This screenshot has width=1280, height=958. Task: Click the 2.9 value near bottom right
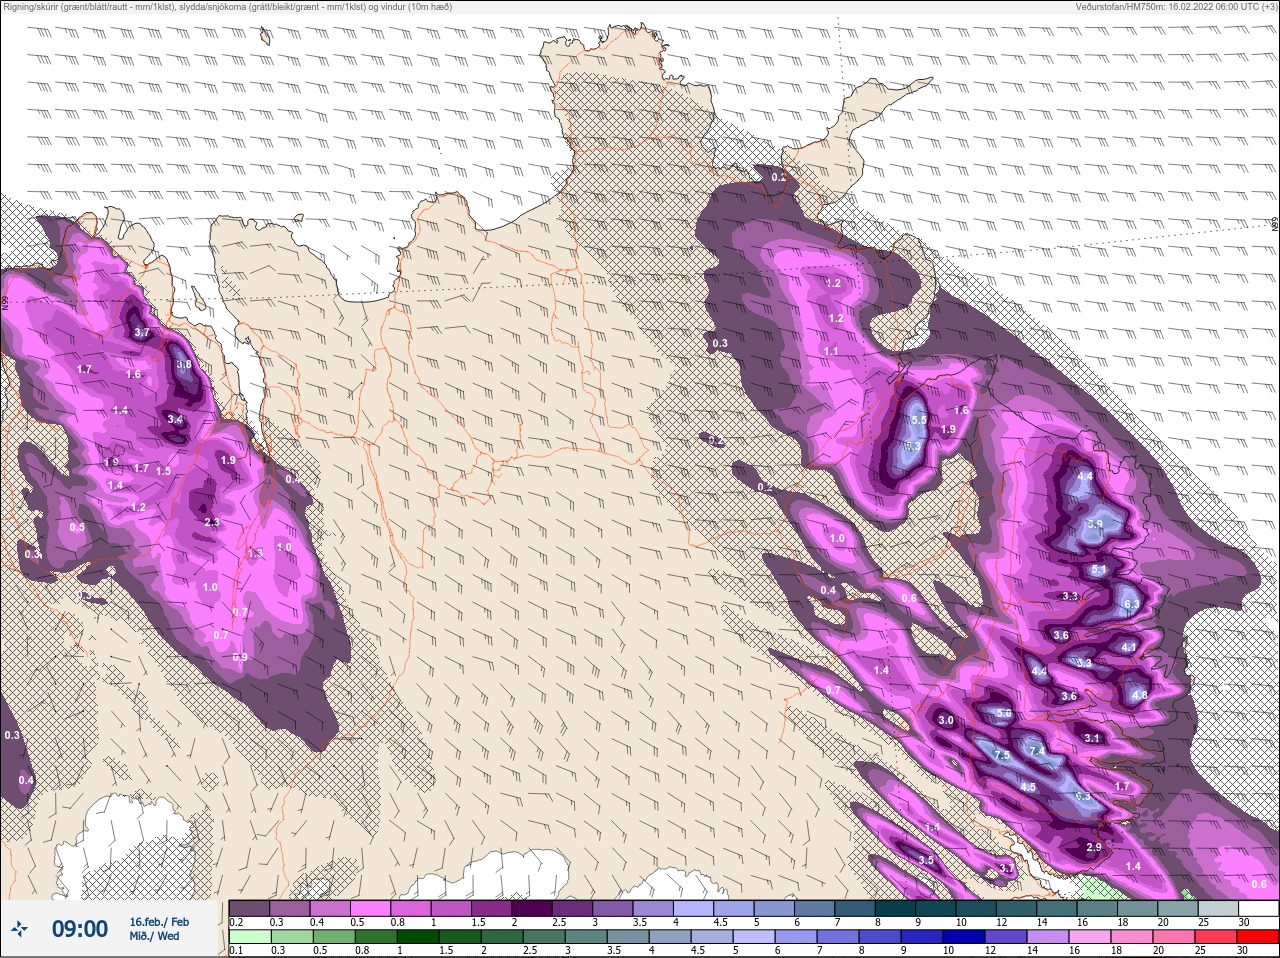click(1093, 848)
